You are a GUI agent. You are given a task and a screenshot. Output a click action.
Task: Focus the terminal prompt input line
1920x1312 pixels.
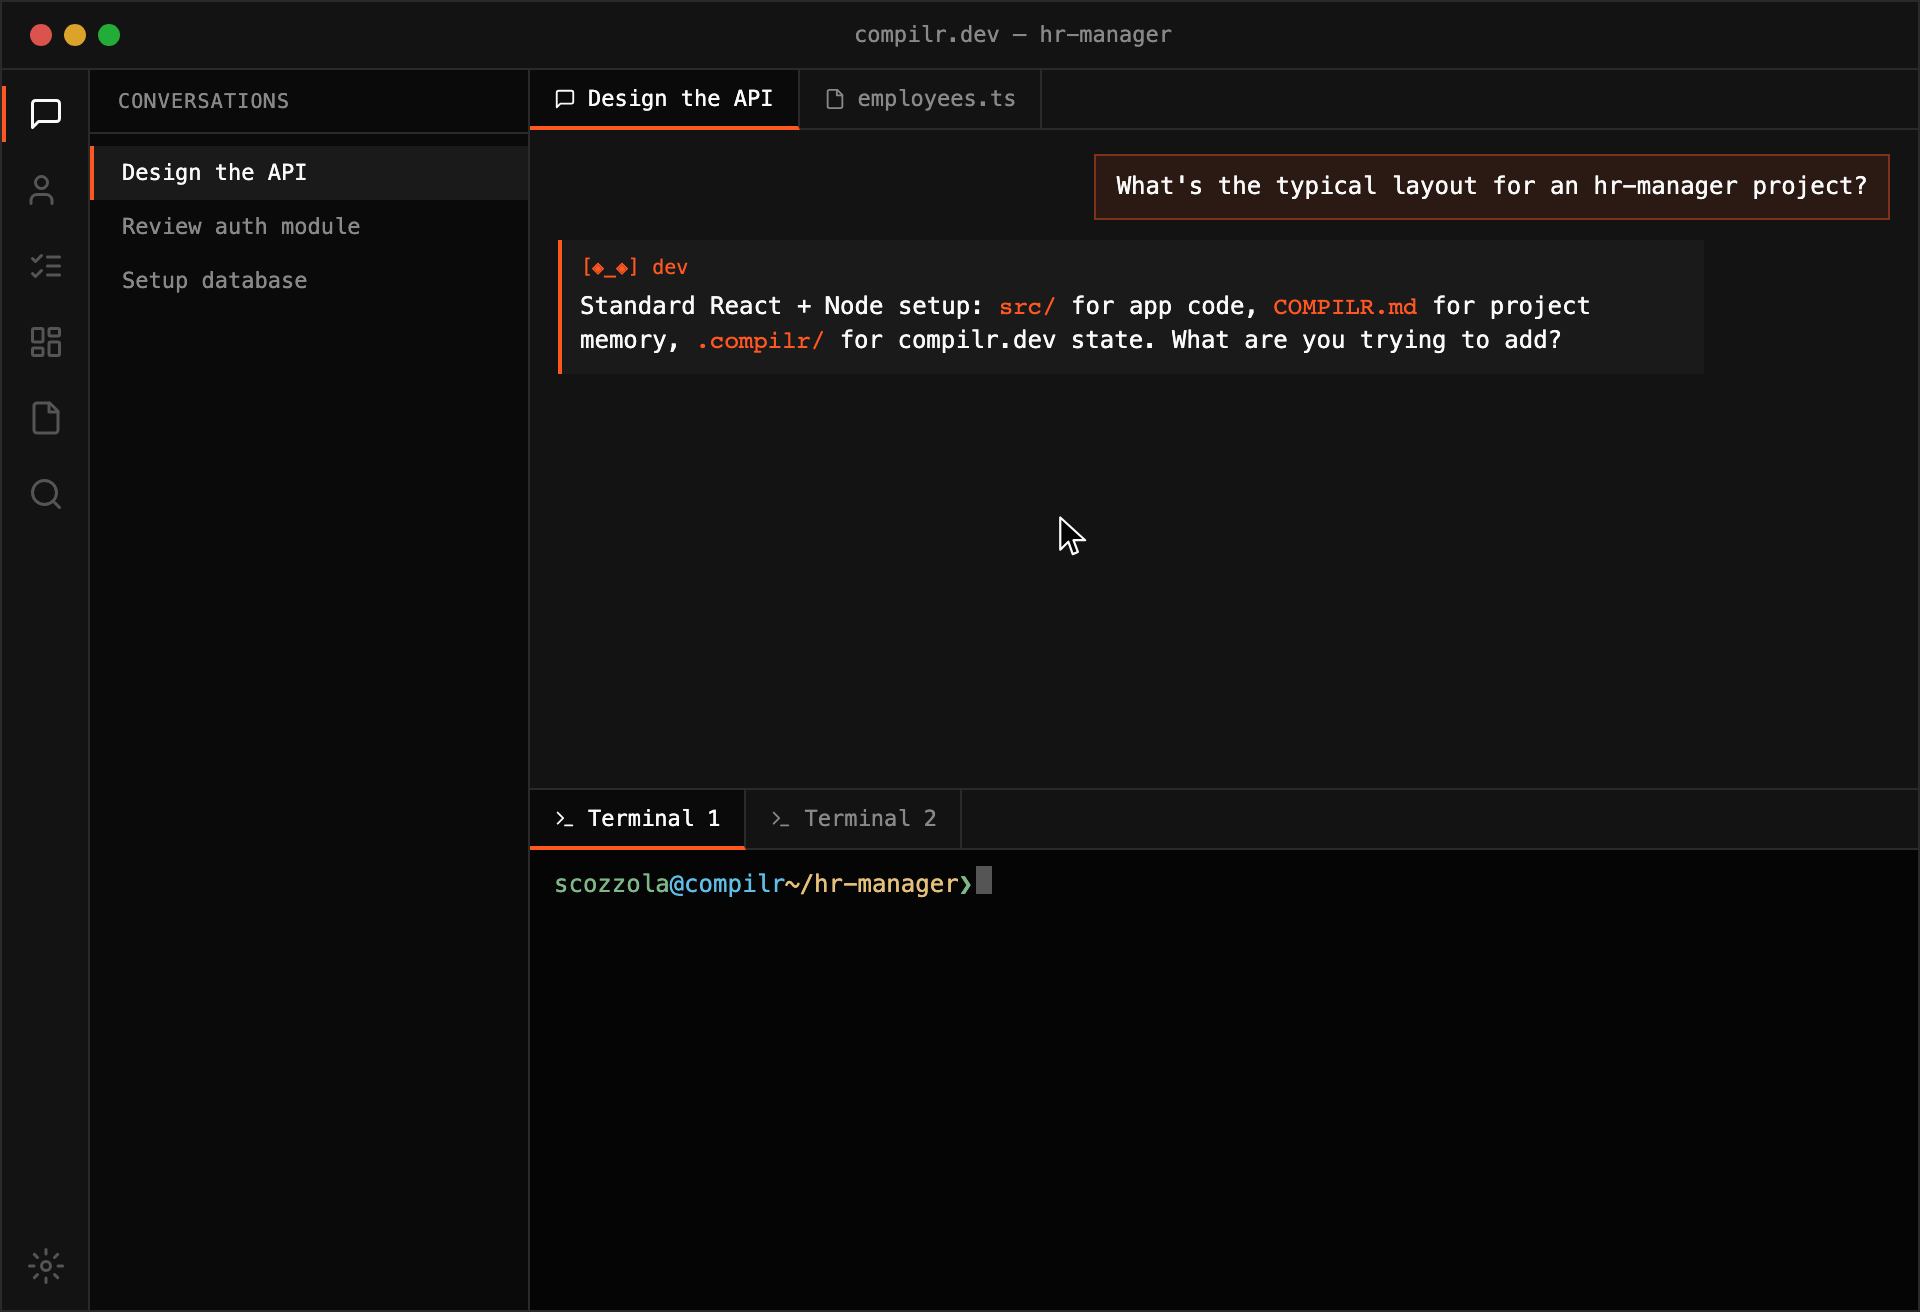1223,884
